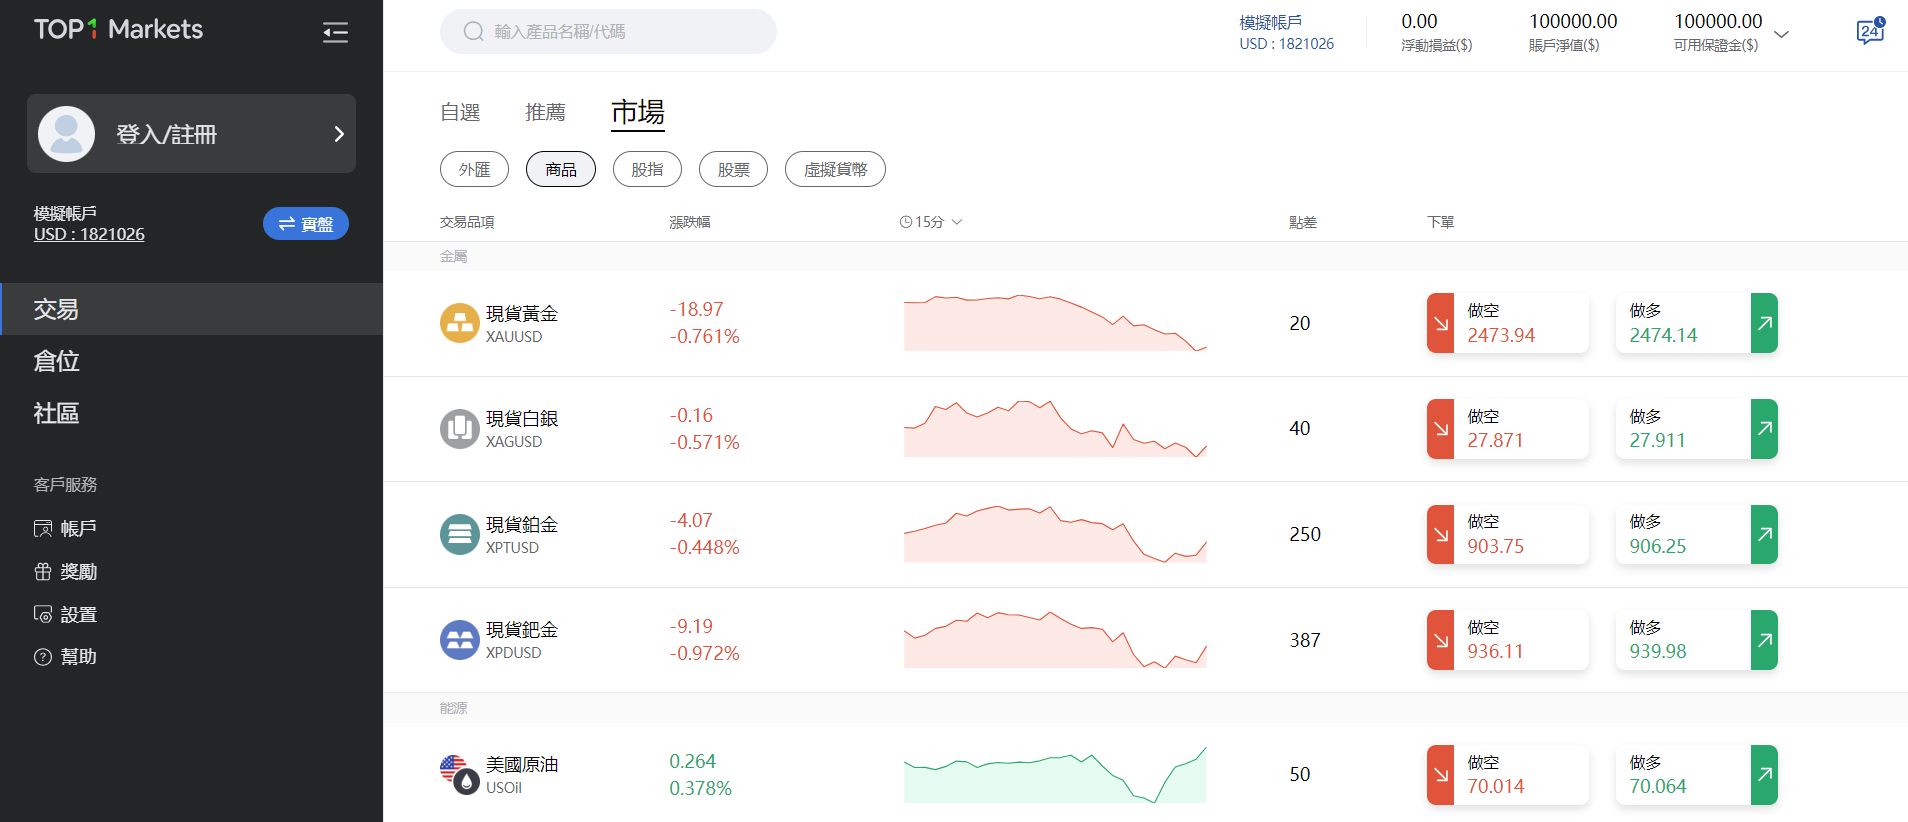Click header 模擬帳戶 USD account link
The image size is (1908, 822).
click(x=1286, y=33)
